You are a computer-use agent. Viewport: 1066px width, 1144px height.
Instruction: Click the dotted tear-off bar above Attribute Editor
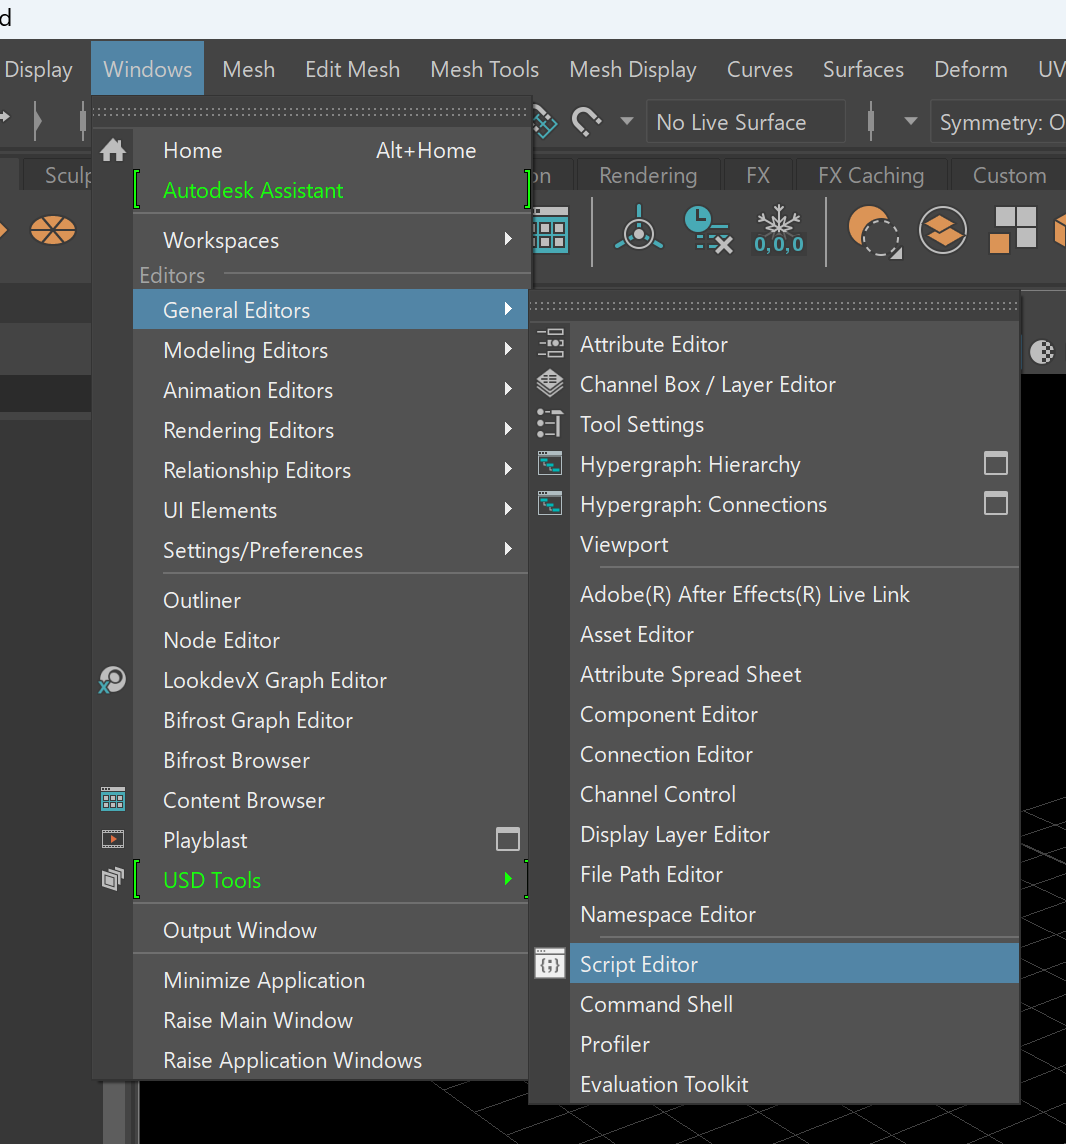pyautogui.click(x=773, y=306)
